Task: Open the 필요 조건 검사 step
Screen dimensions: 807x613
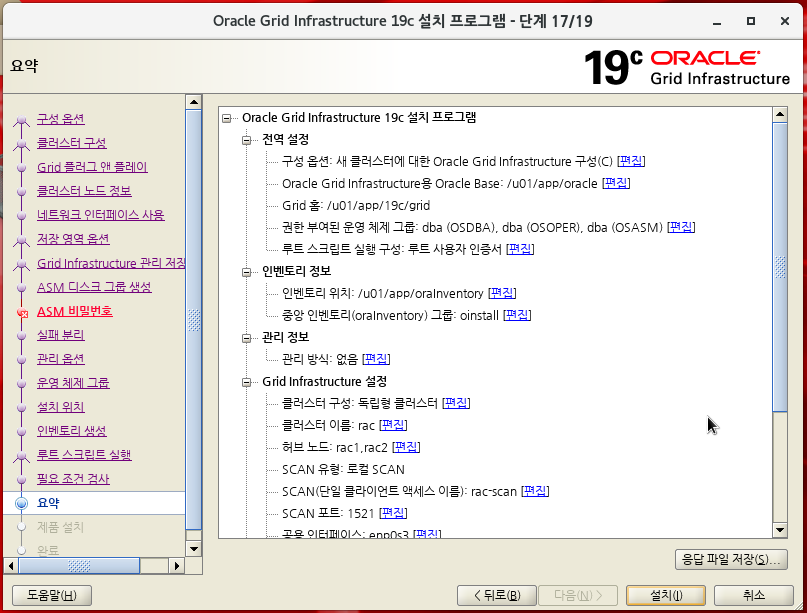Action: pyautogui.click(x=73, y=479)
